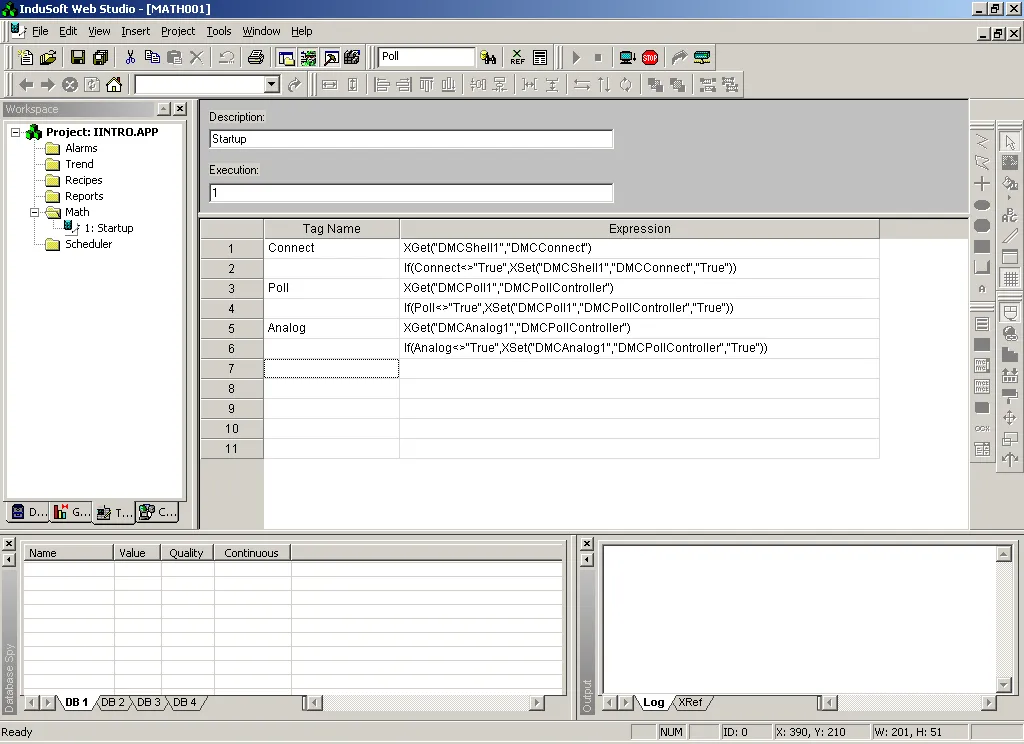Open the File menu
The width and height of the screenshot is (1024, 744).
pos(40,31)
